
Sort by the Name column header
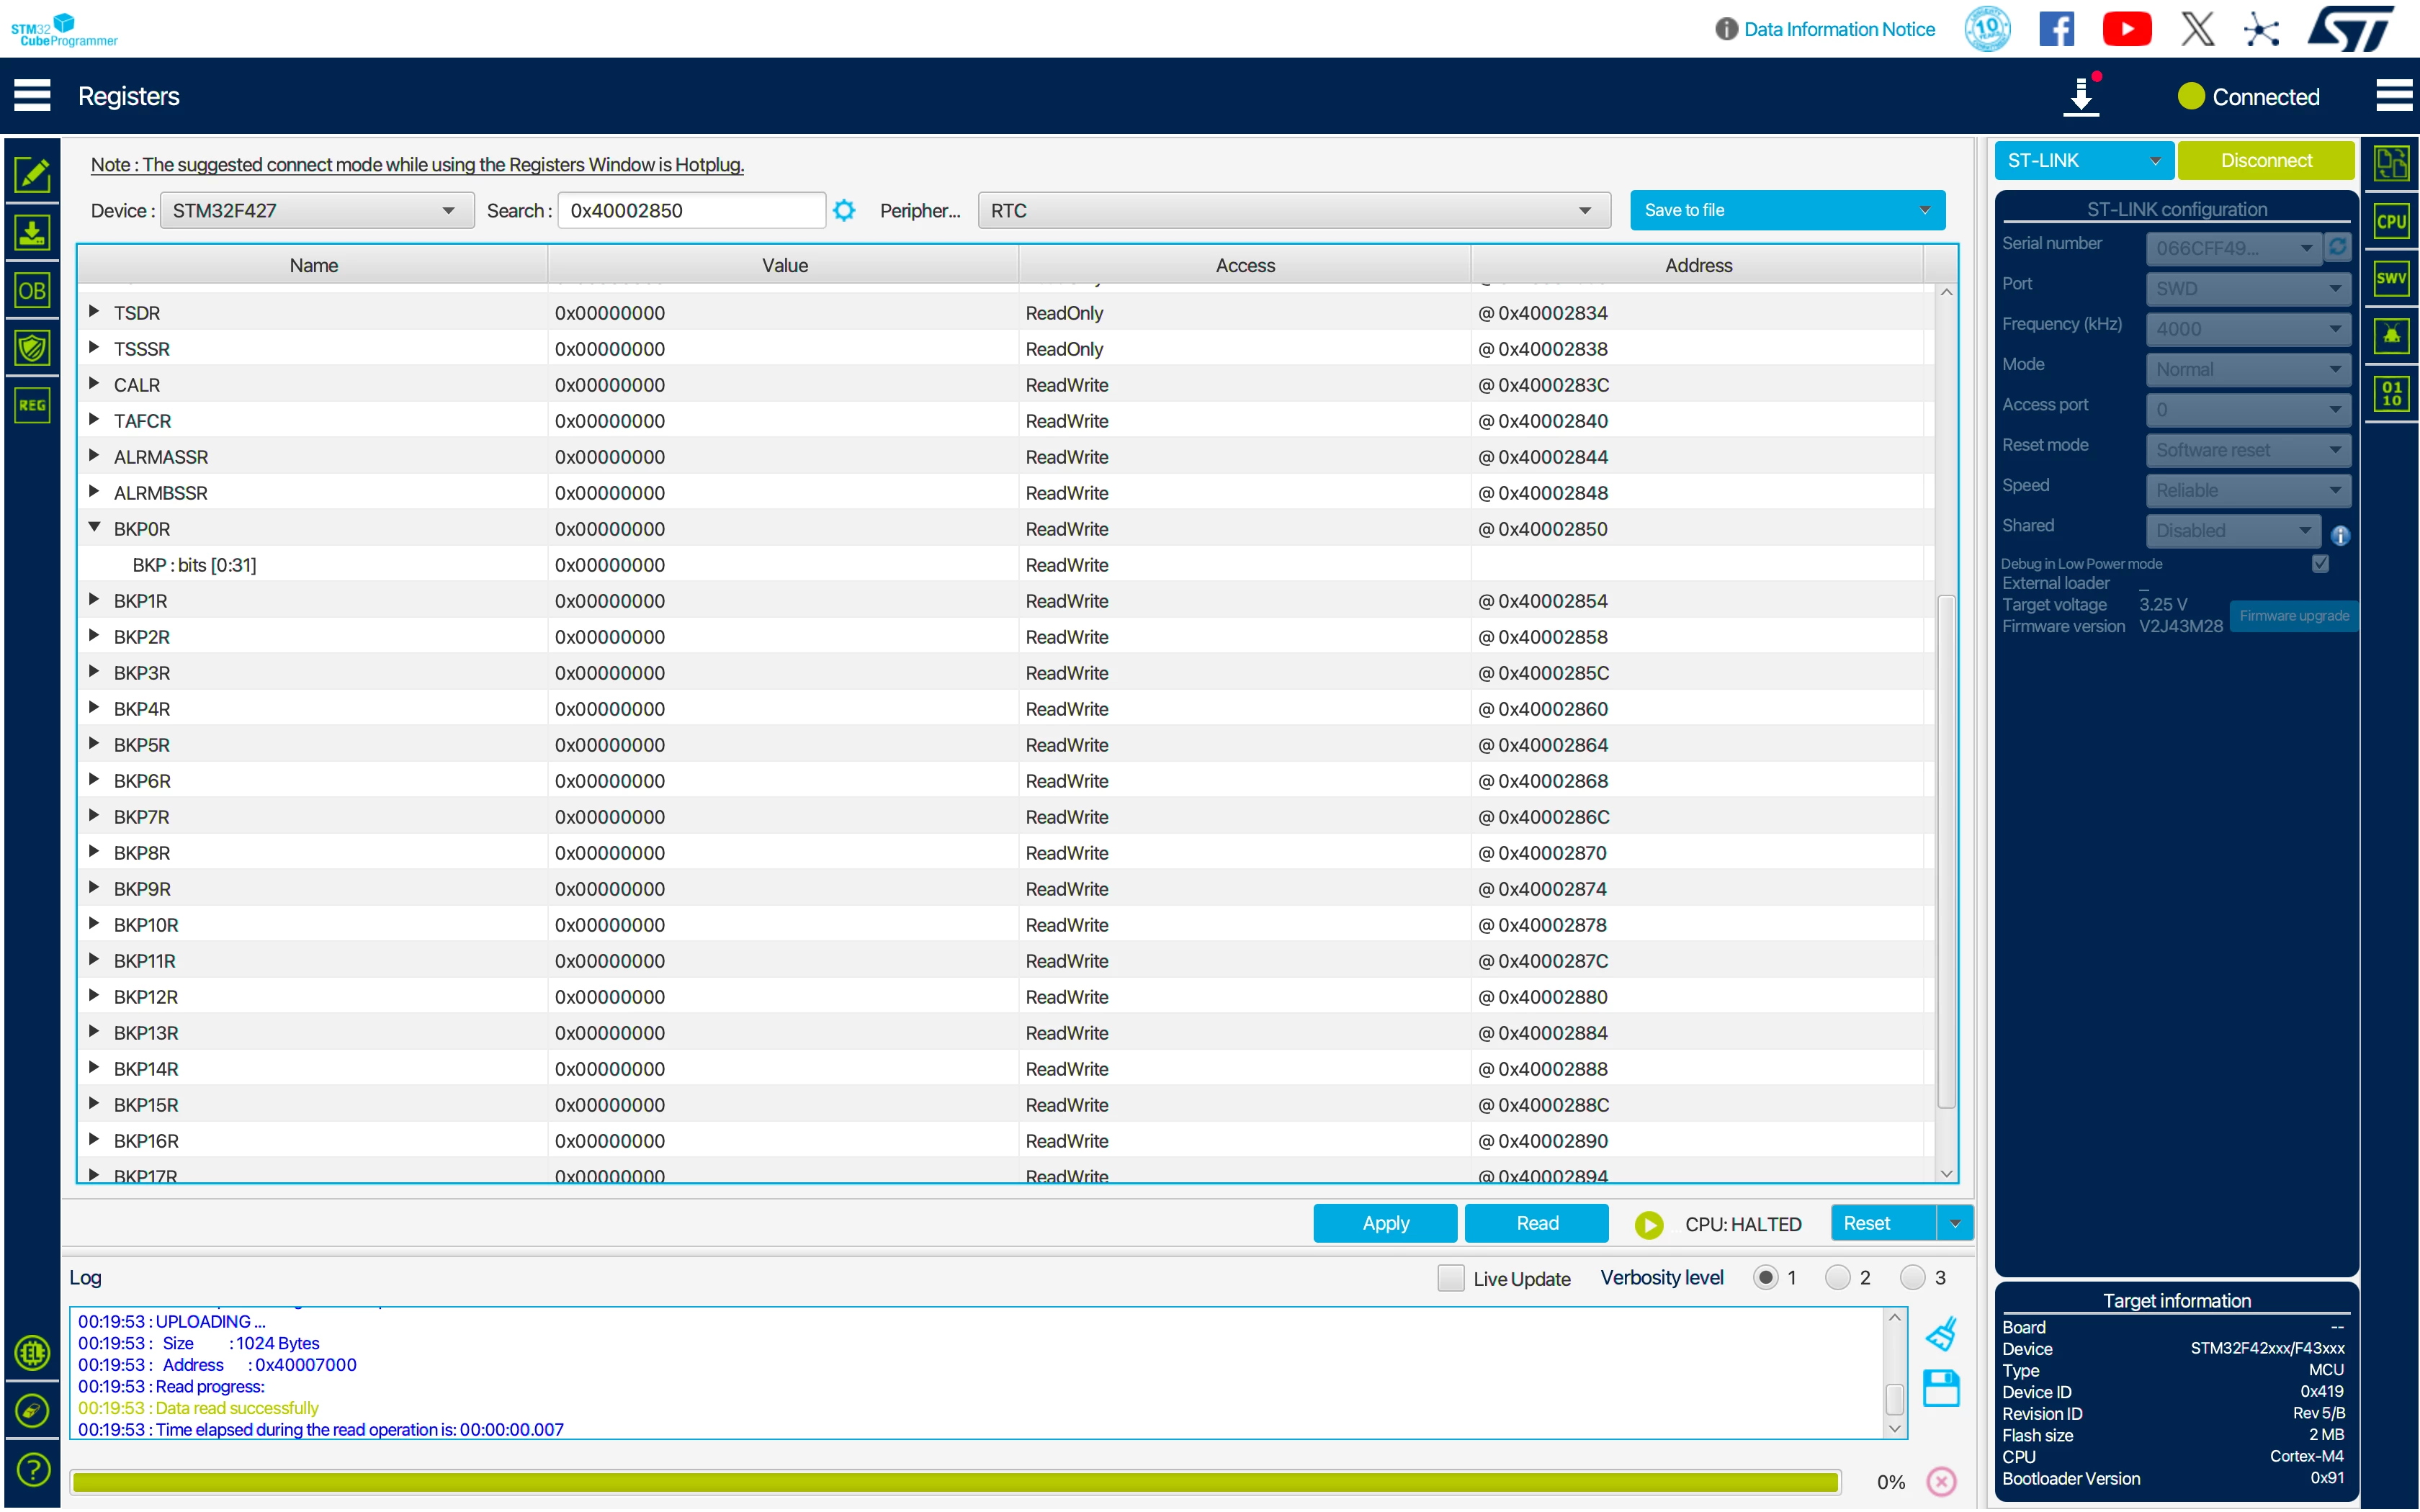[313, 265]
